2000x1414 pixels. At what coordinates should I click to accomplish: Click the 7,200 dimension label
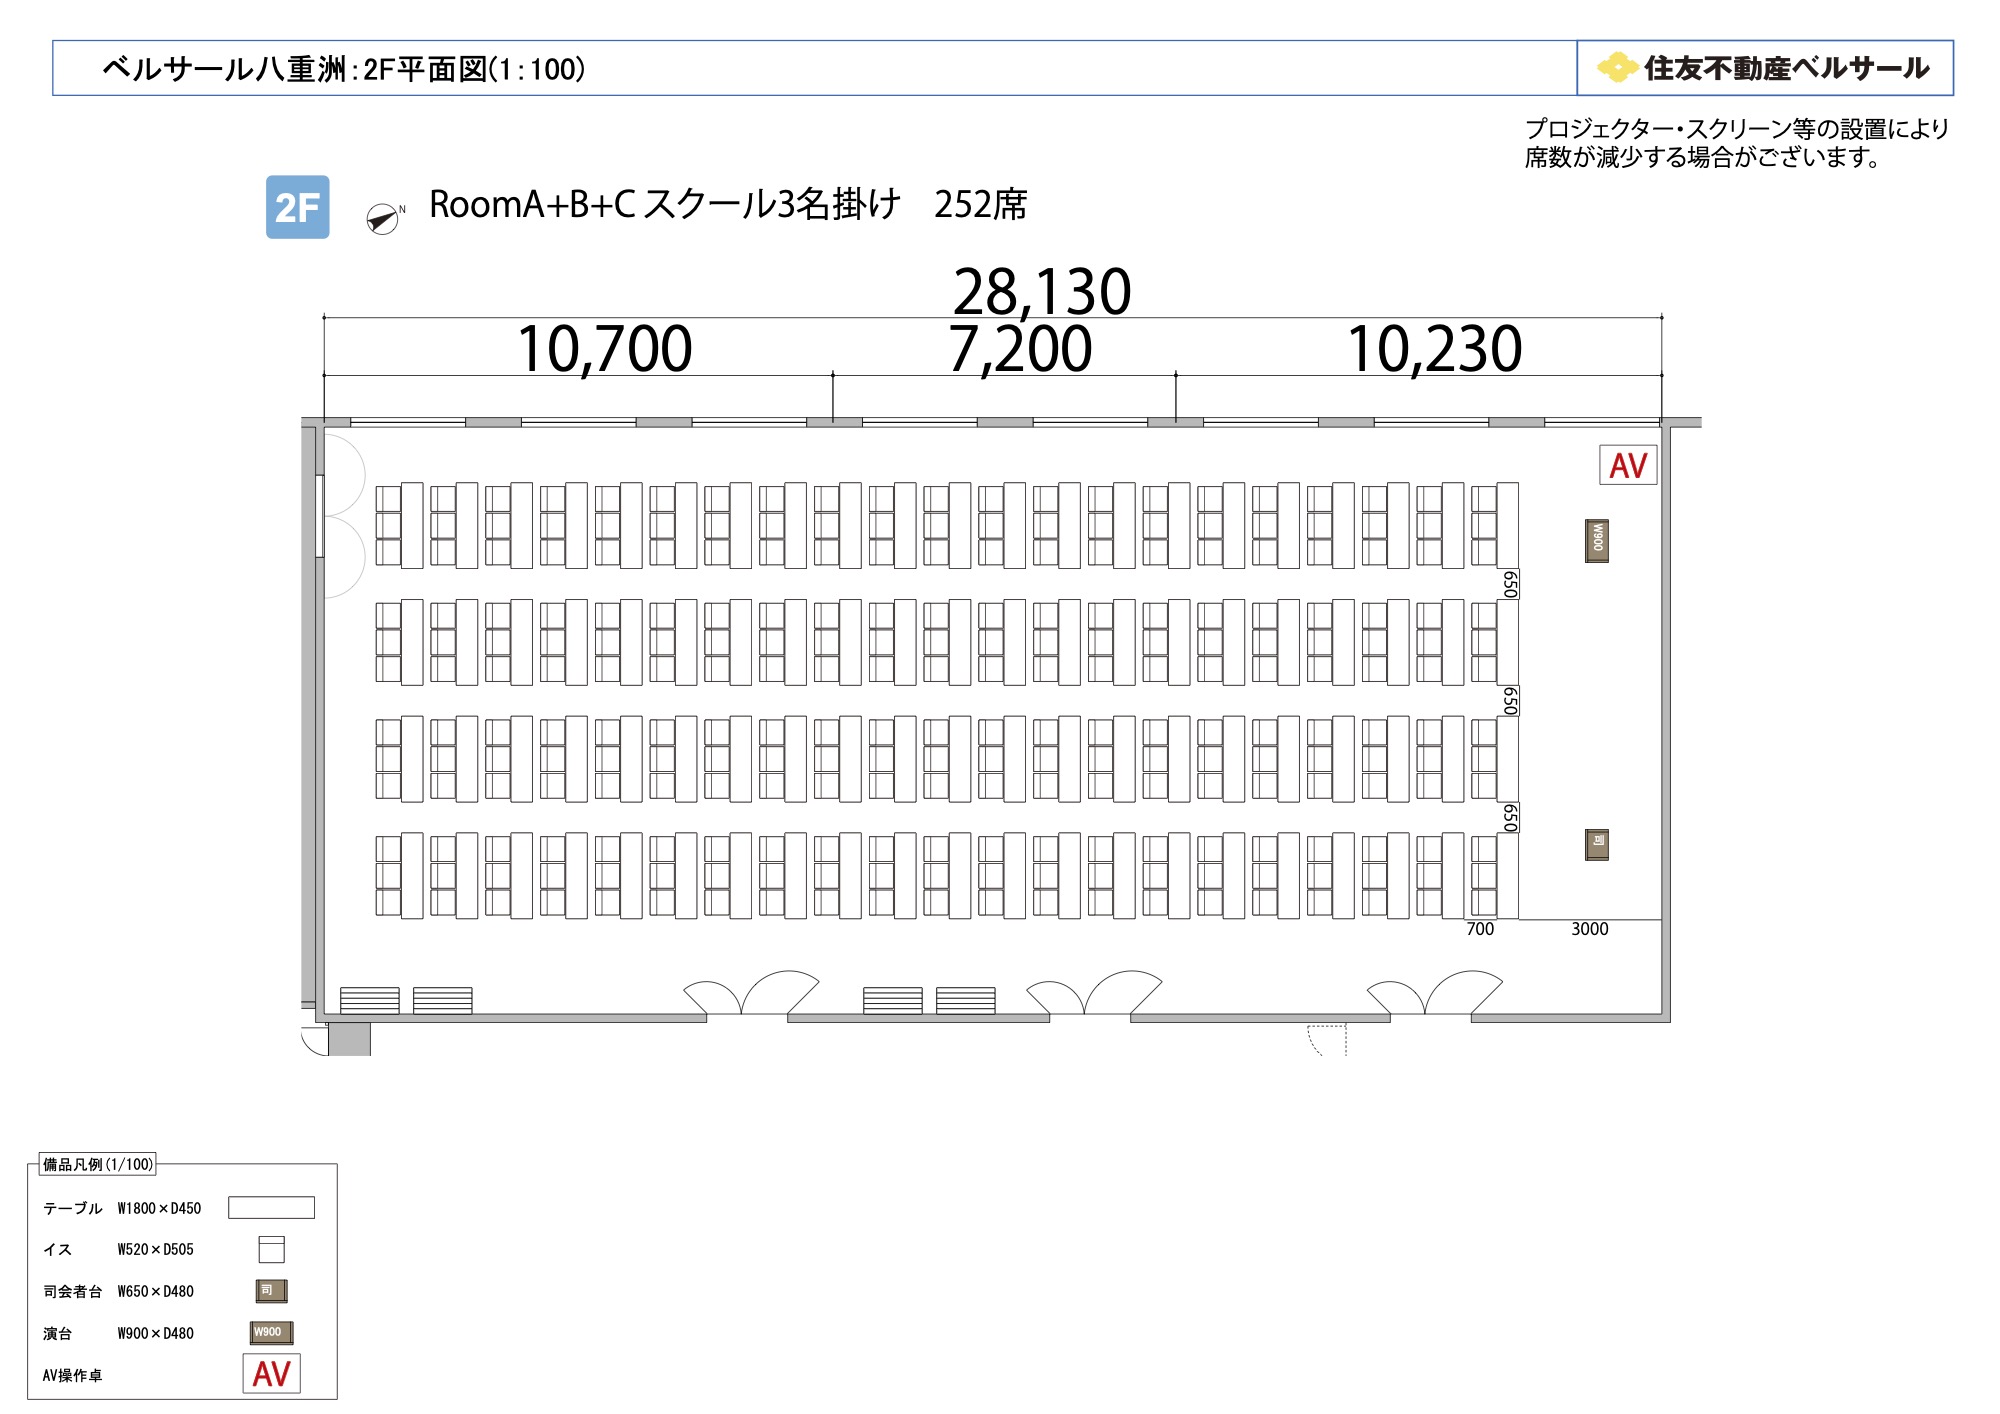pos(1020,349)
